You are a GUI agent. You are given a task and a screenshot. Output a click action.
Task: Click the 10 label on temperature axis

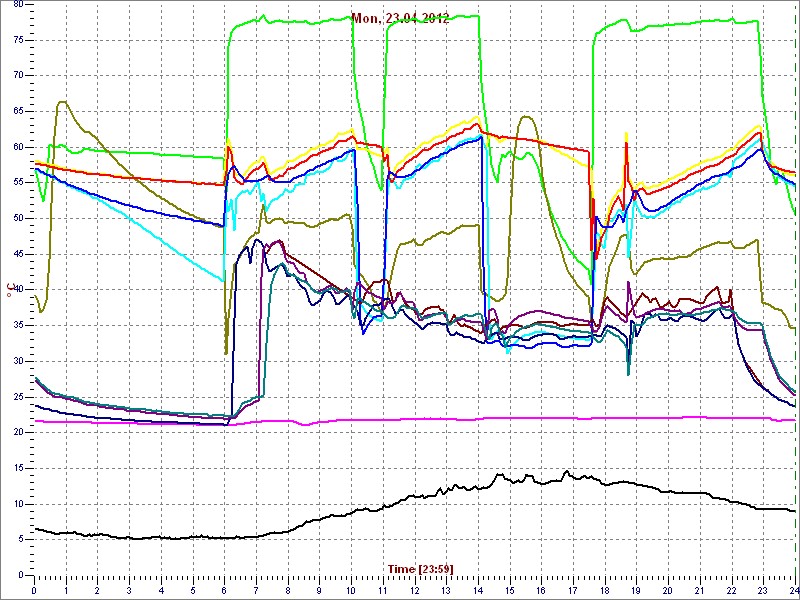[x=17, y=504]
